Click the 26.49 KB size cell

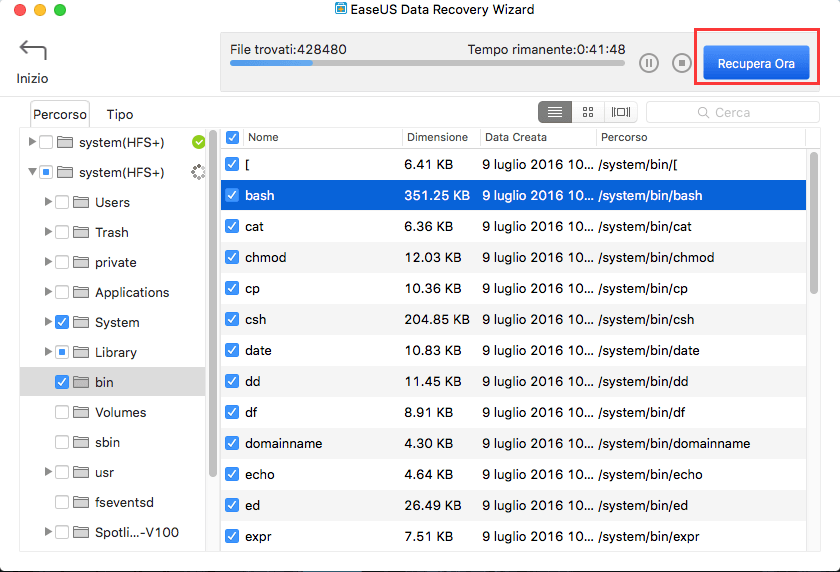tap(433, 505)
